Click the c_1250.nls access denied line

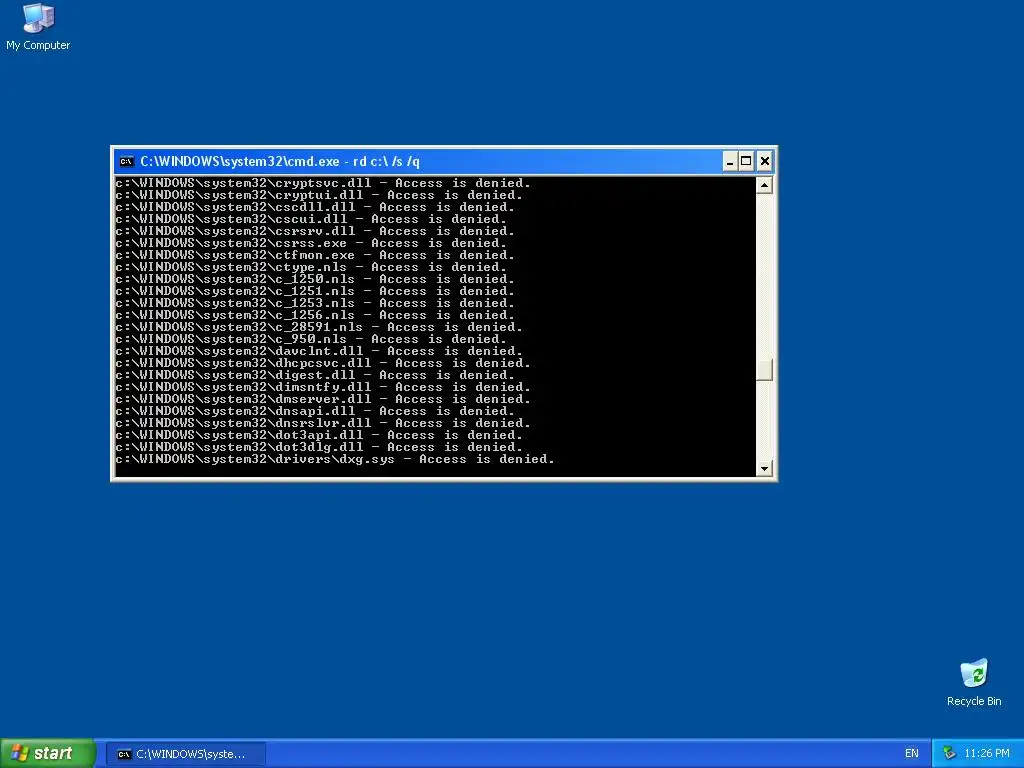[315, 280]
